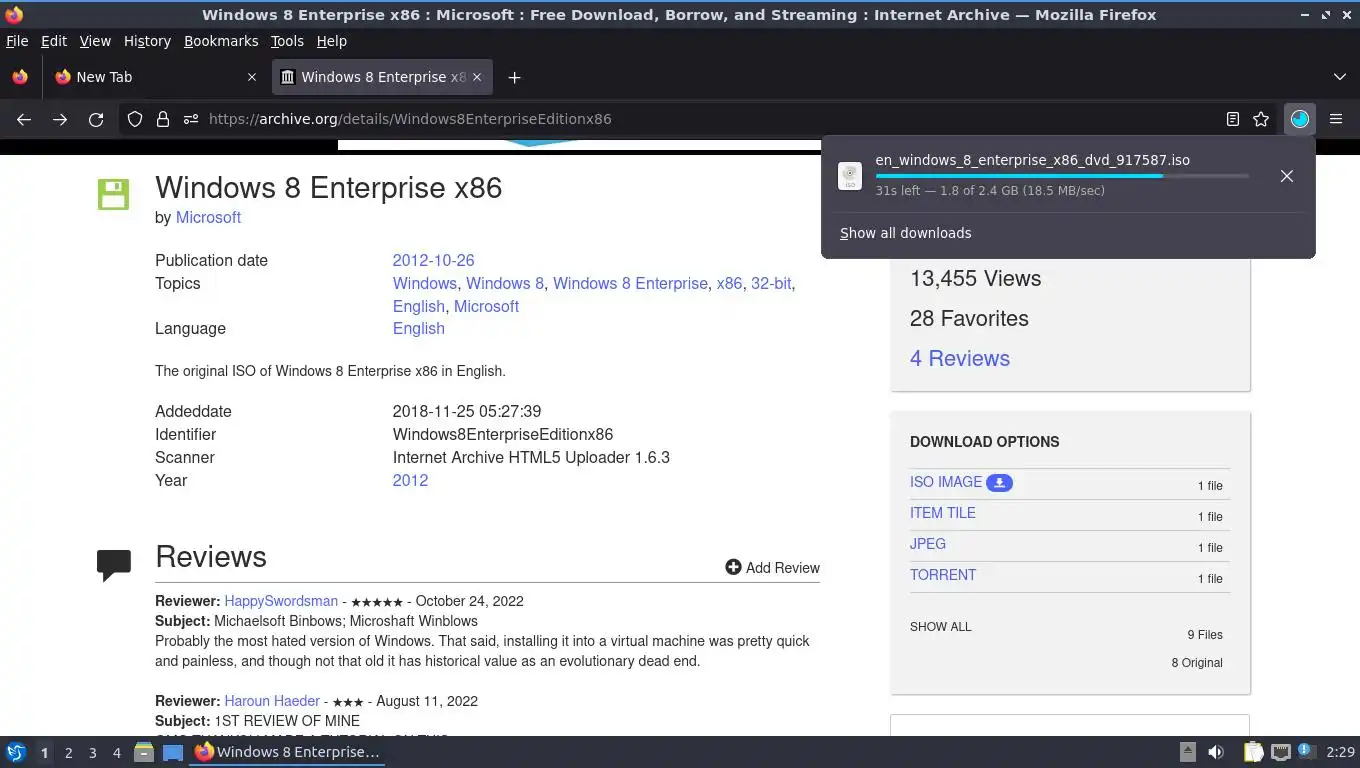Click the removable media eject tray icon

click(x=1188, y=752)
